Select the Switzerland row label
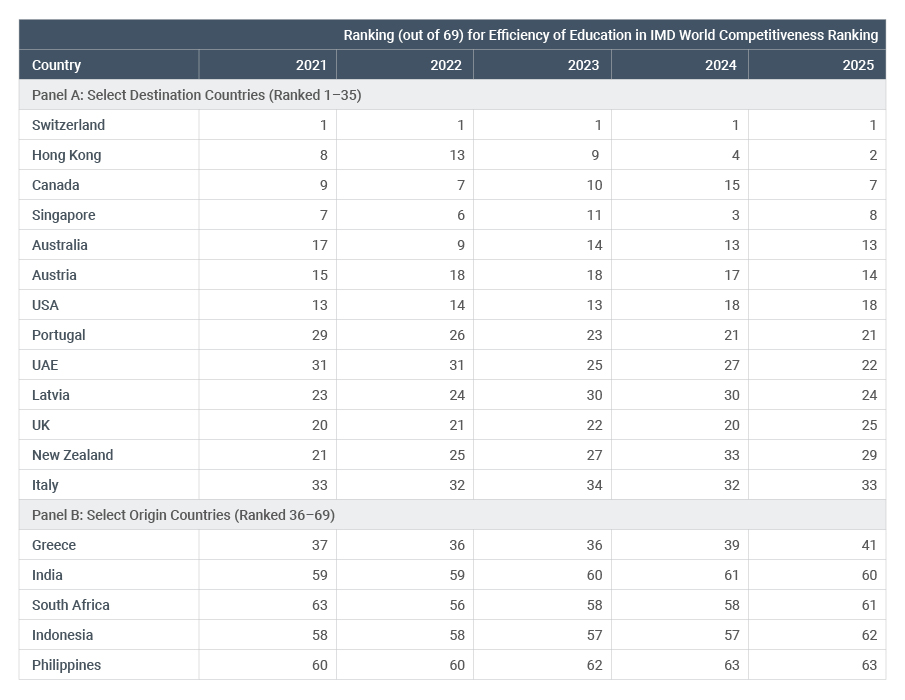Image resolution: width=905 pixels, height=700 pixels. pos(69,125)
